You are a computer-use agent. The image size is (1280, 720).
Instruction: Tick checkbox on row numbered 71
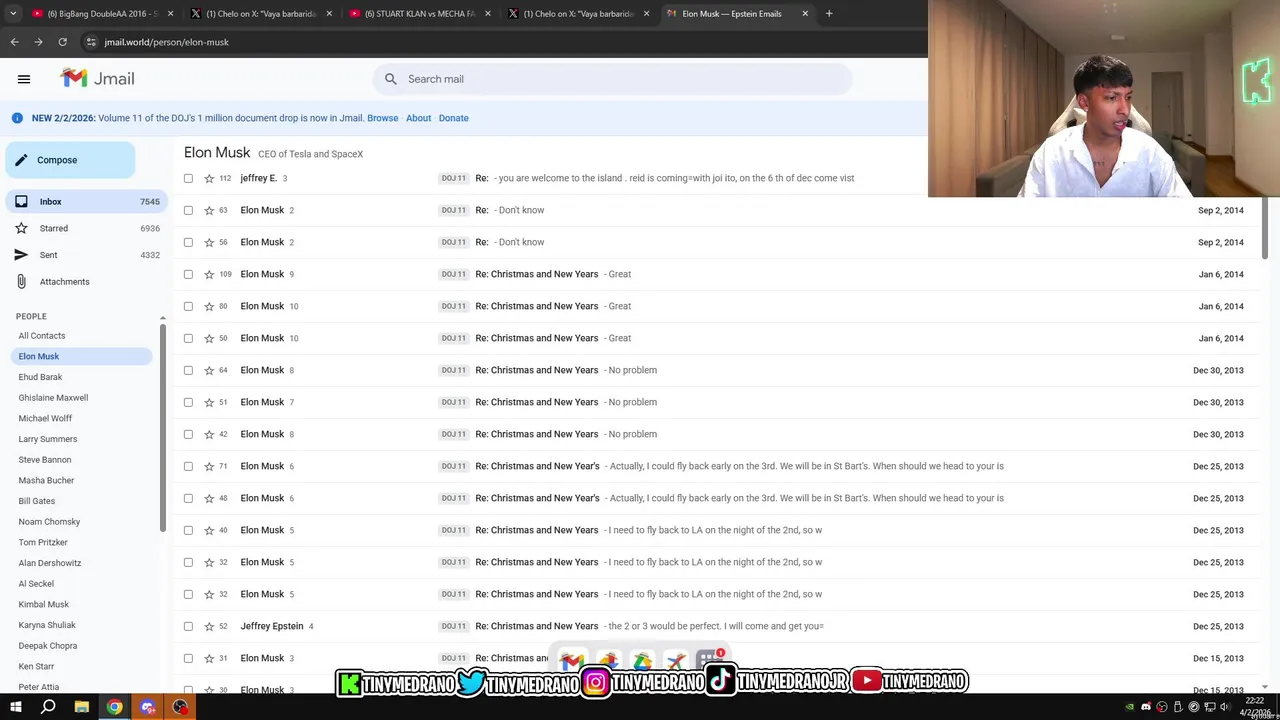pyautogui.click(x=188, y=466)
